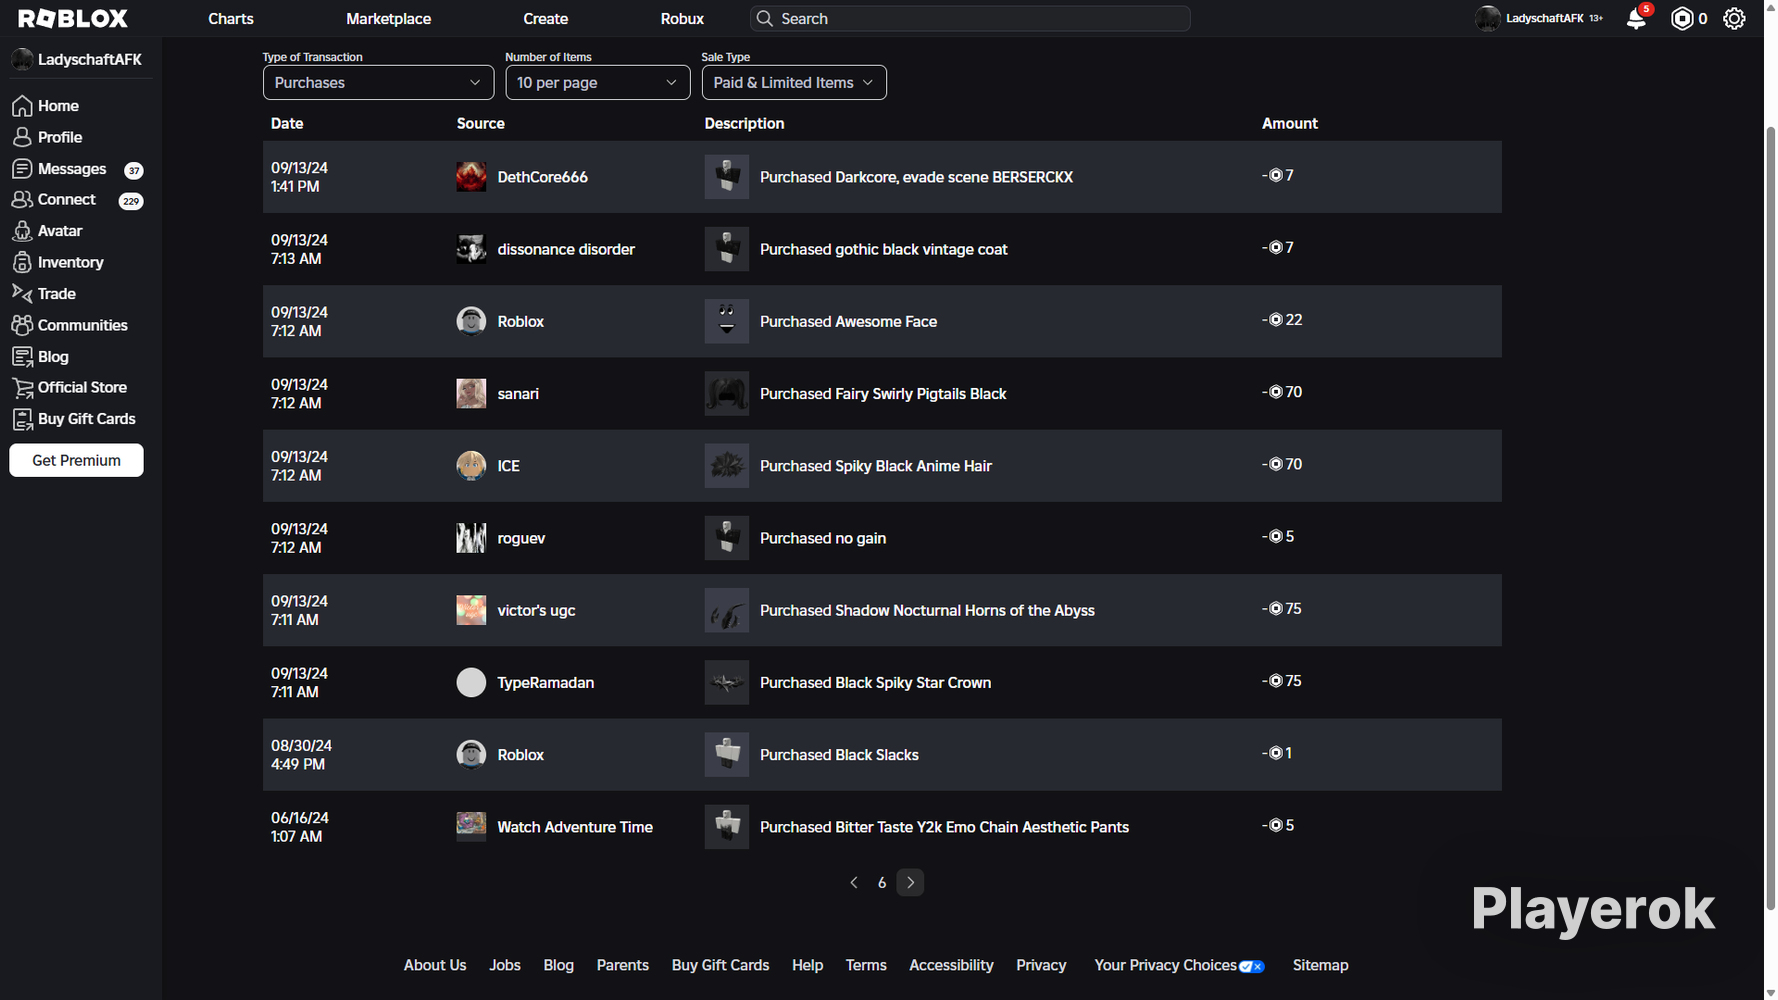Image resolution: width=1778 pixels, height=1000 pixels.
Task: Open the Jobs footer link
Action: click(505, 965)
